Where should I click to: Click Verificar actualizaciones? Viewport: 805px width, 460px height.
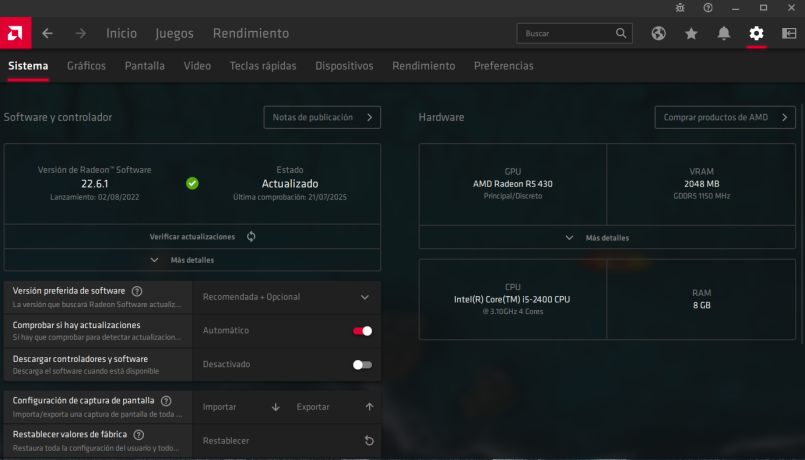pos(192,237)
